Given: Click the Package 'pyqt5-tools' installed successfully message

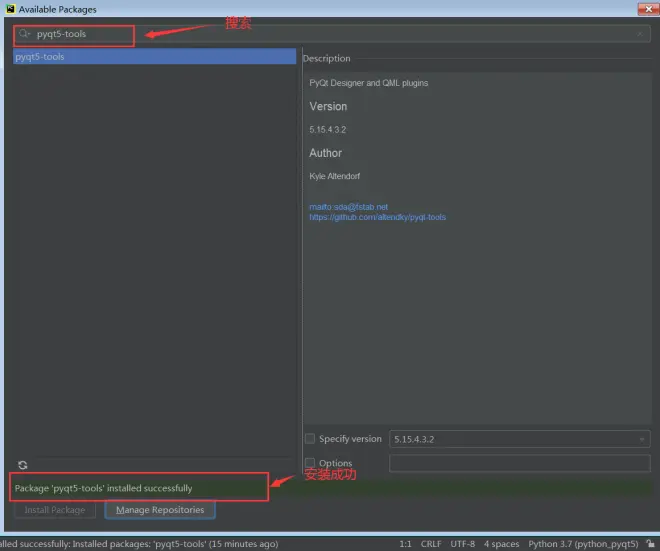Looking at the screenshot, I should pos(104,488).
